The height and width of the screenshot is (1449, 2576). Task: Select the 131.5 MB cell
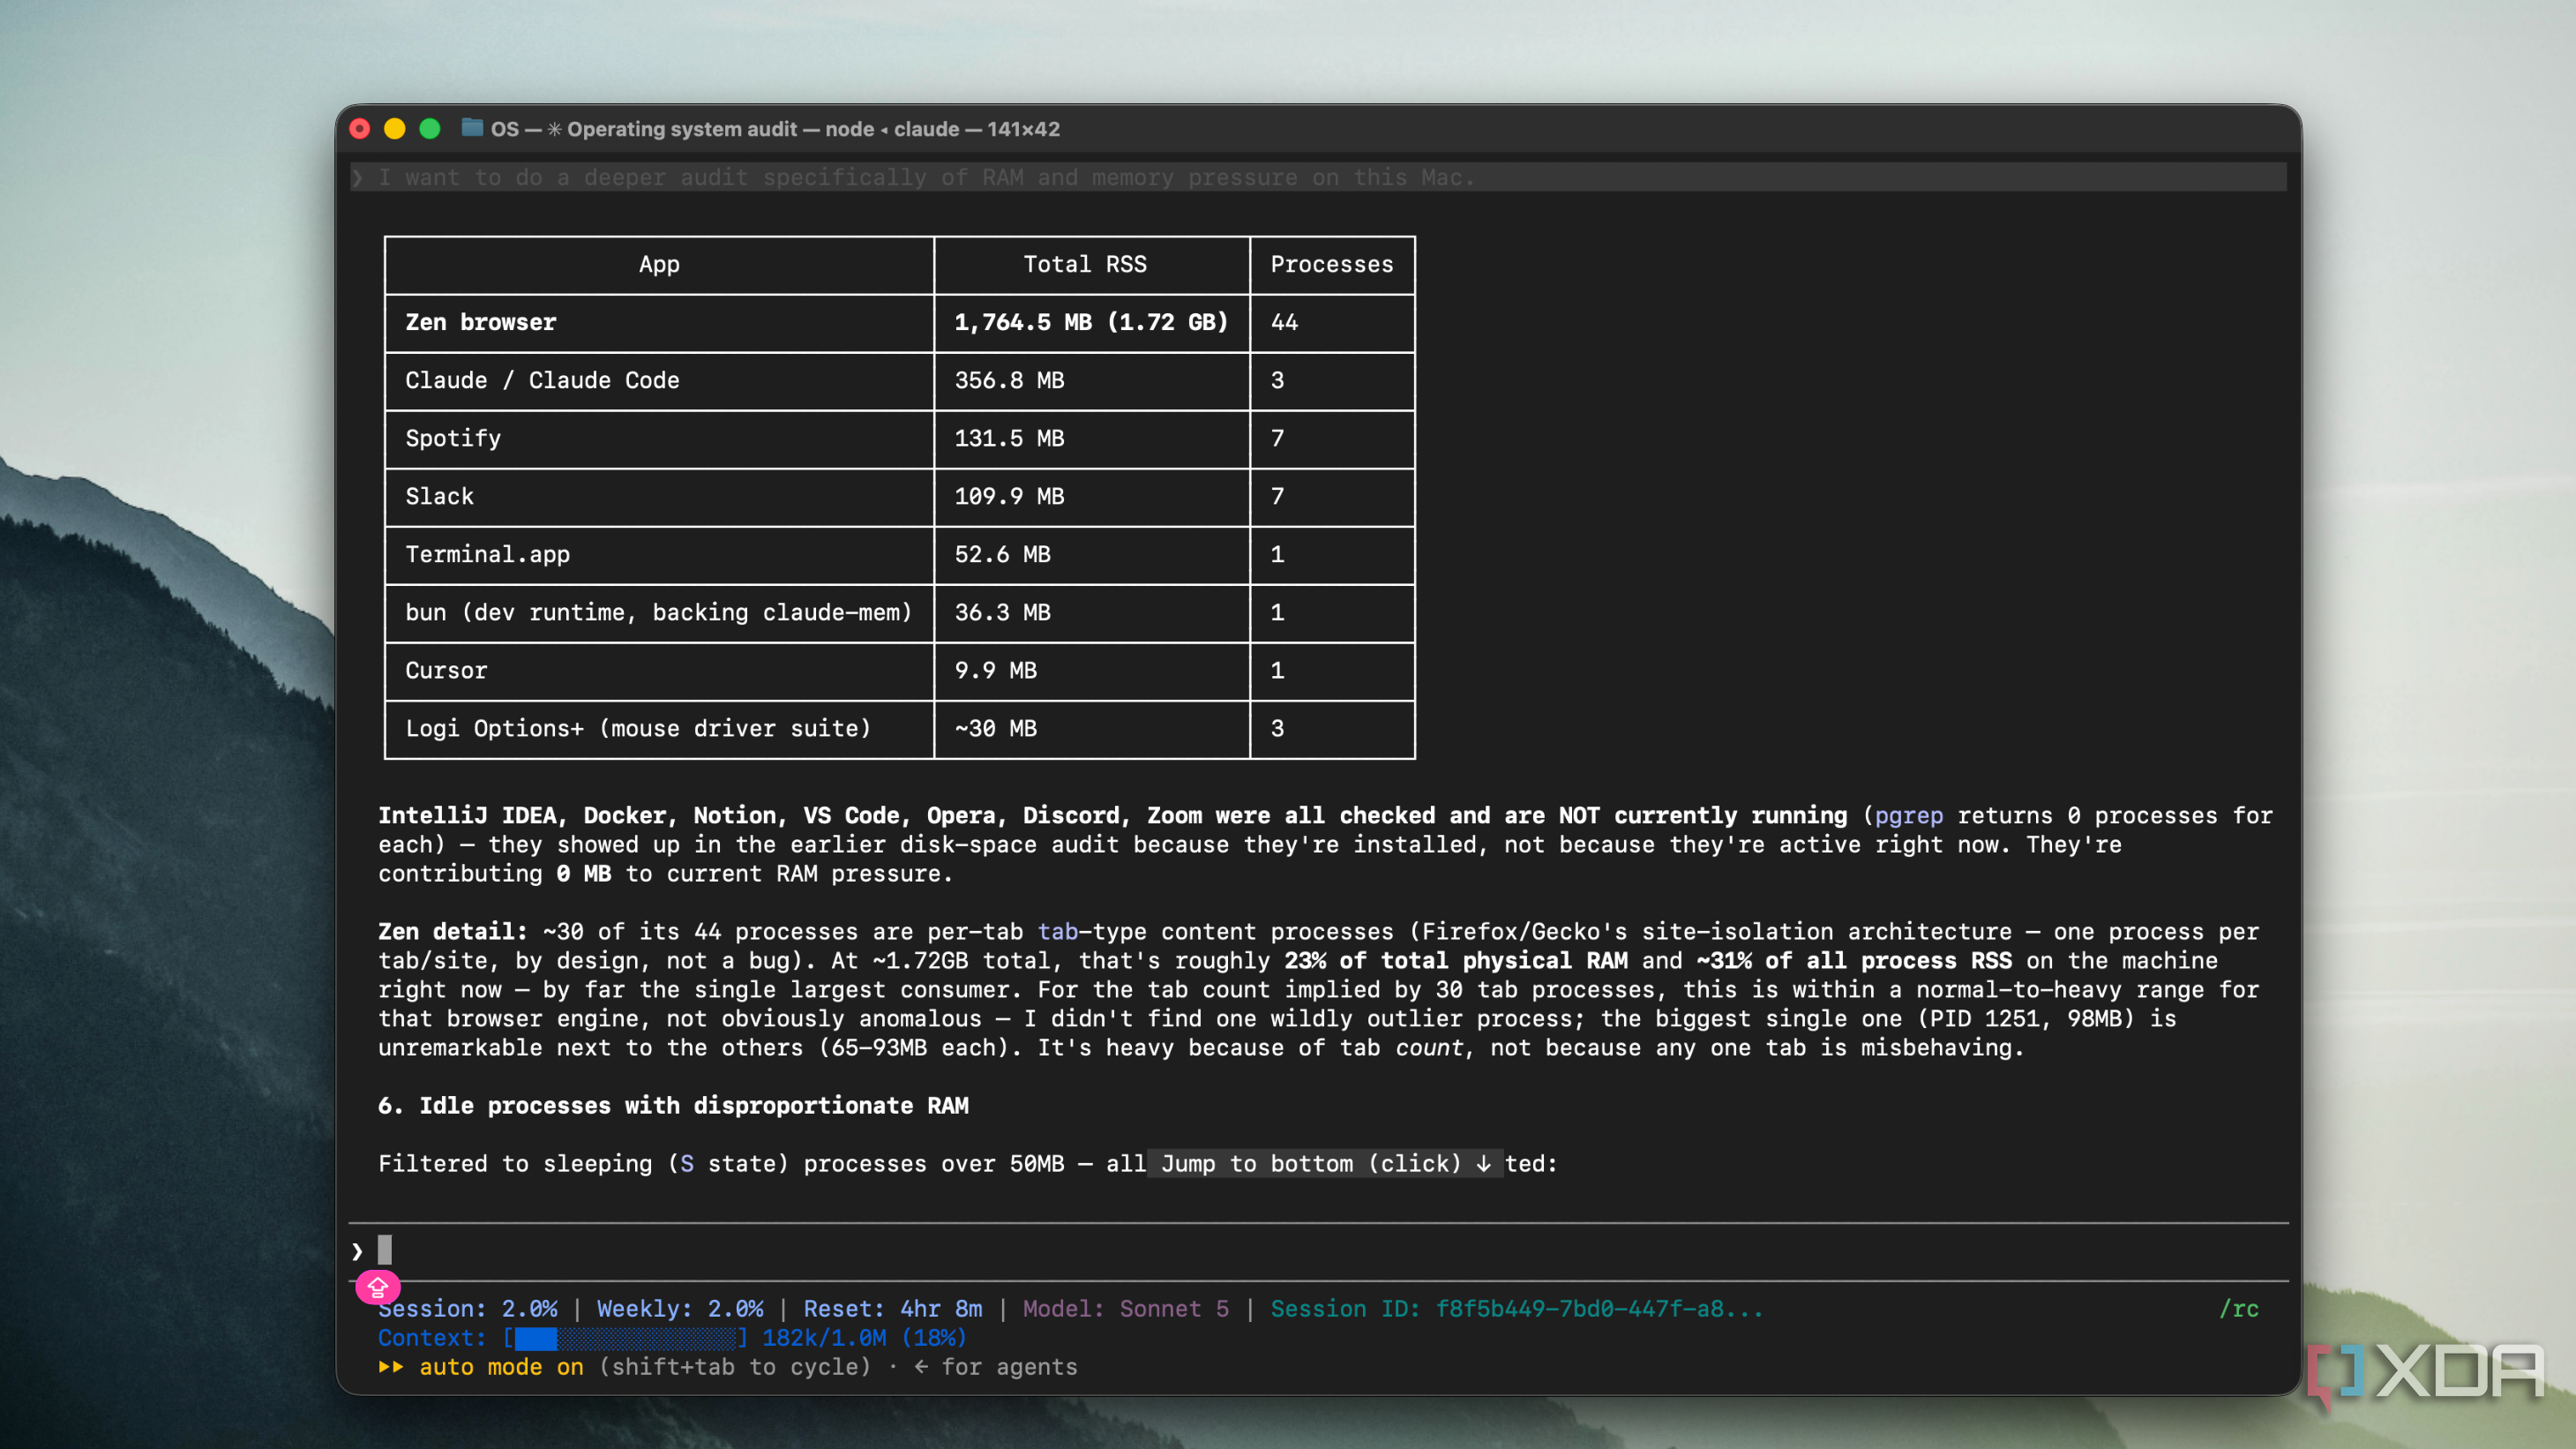coord(1091,439)
